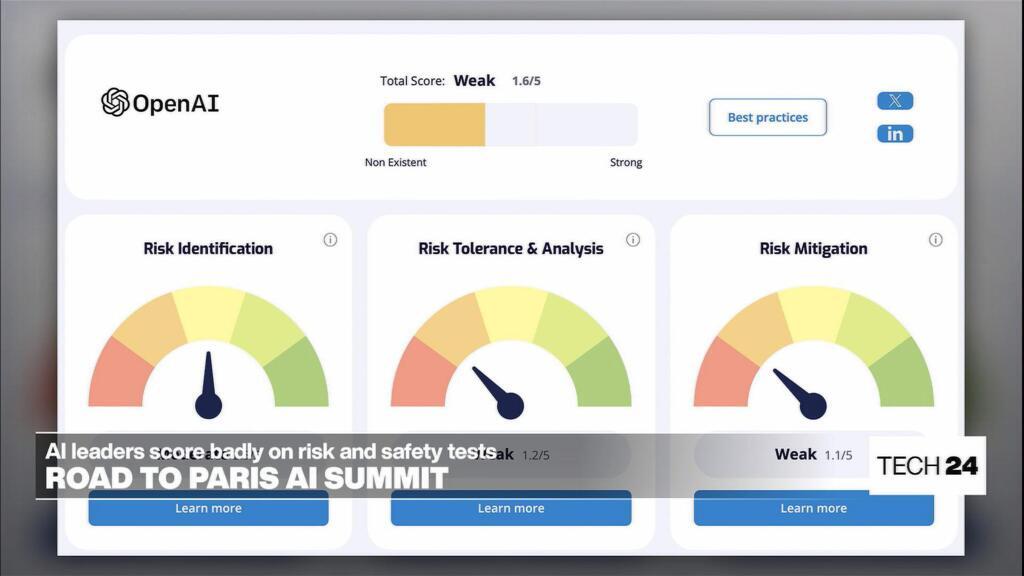Click the OpenAI logo

pos(160,102)
